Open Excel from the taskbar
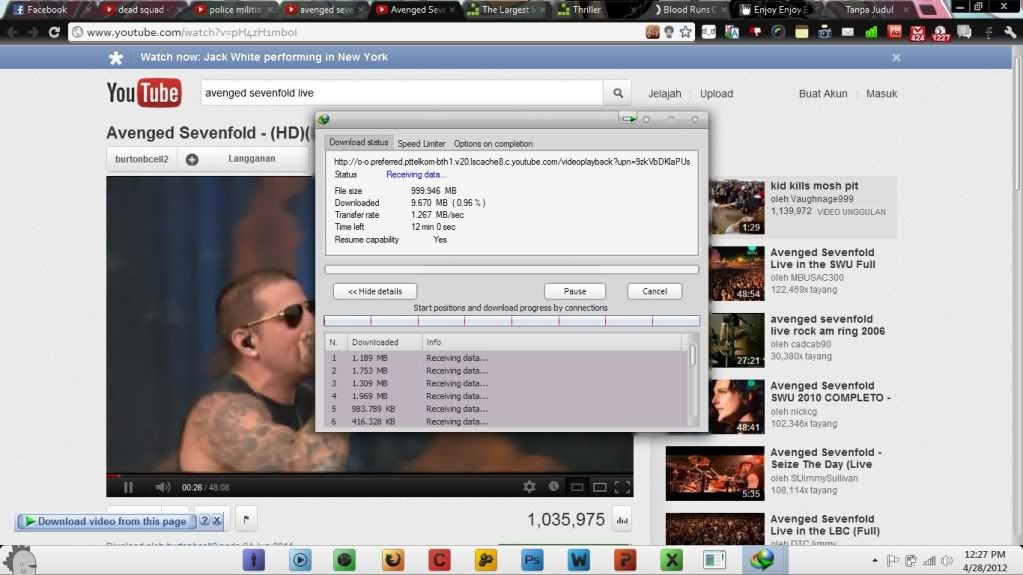Image resolution: width=1023 pixels, height=575 pixels. [x=671, y=560]
